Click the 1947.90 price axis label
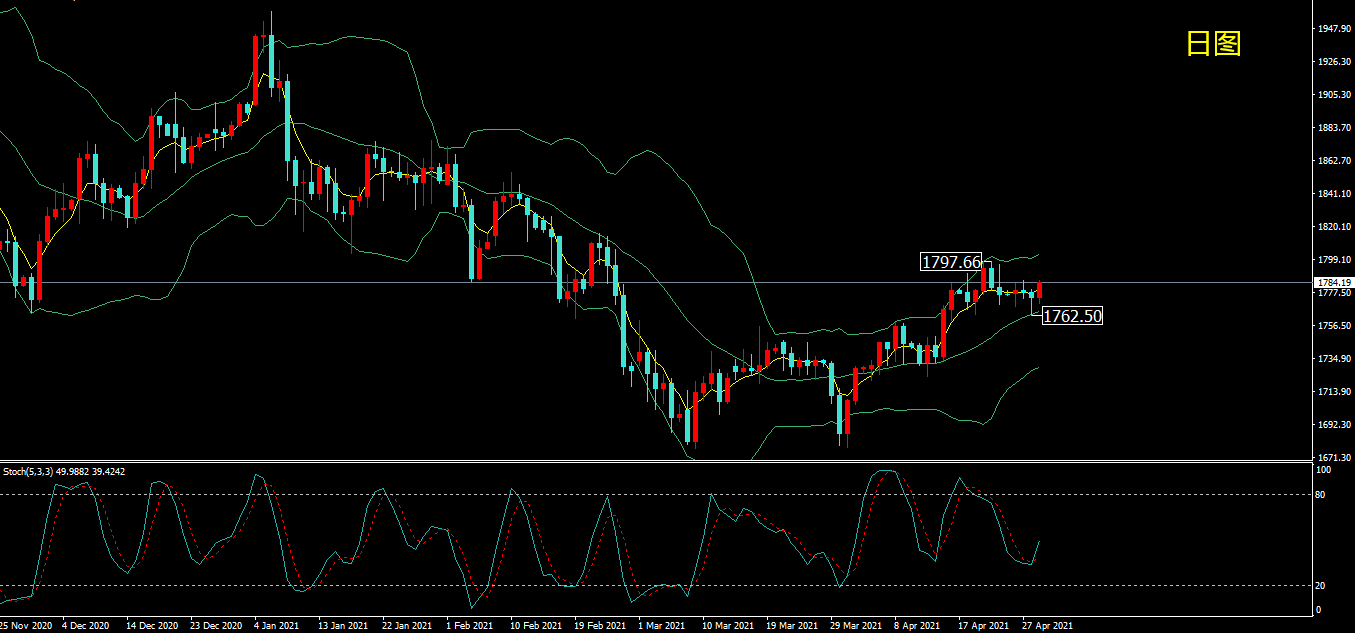Screen dimensions: 1355x633 click(x=1336, y=29)
